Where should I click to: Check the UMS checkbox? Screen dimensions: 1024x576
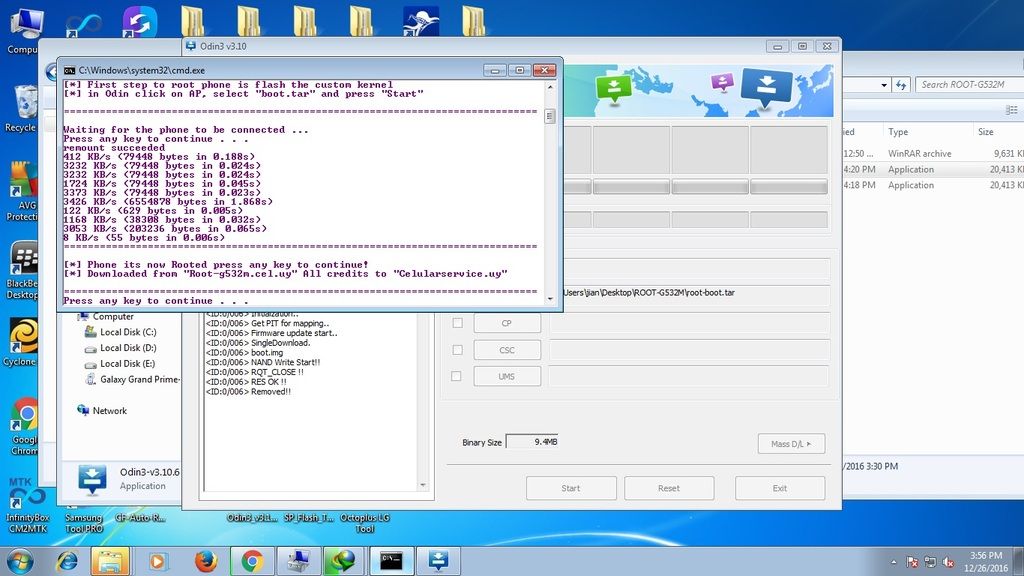(457, 376)
